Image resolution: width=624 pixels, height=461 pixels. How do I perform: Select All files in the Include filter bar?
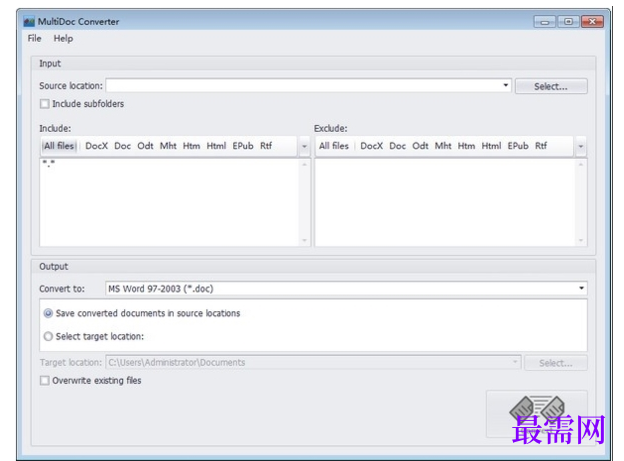[59, 146]
